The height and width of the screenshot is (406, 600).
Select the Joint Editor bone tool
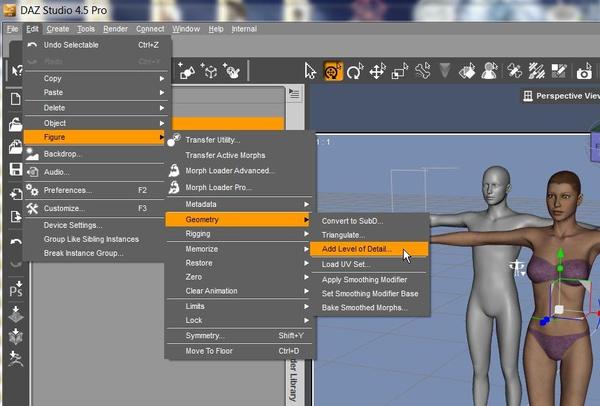[x=422, y=71]
